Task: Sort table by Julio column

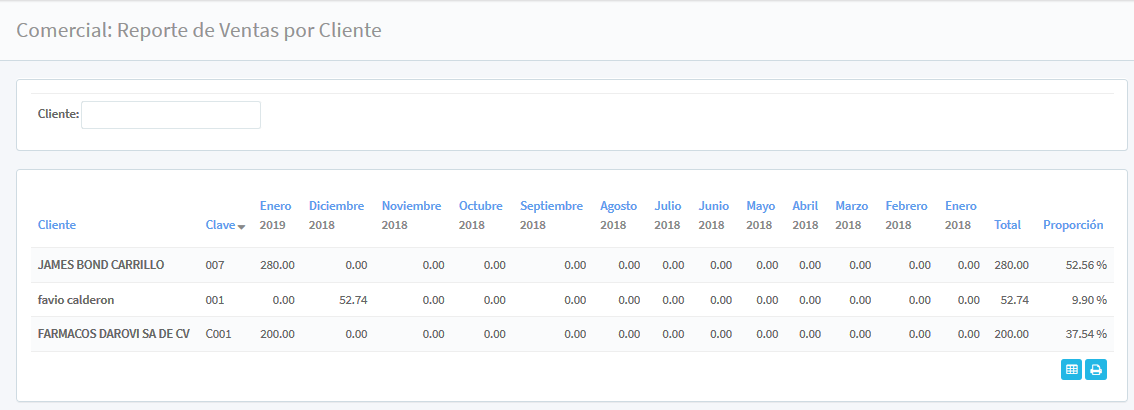Action: [667, 206]
